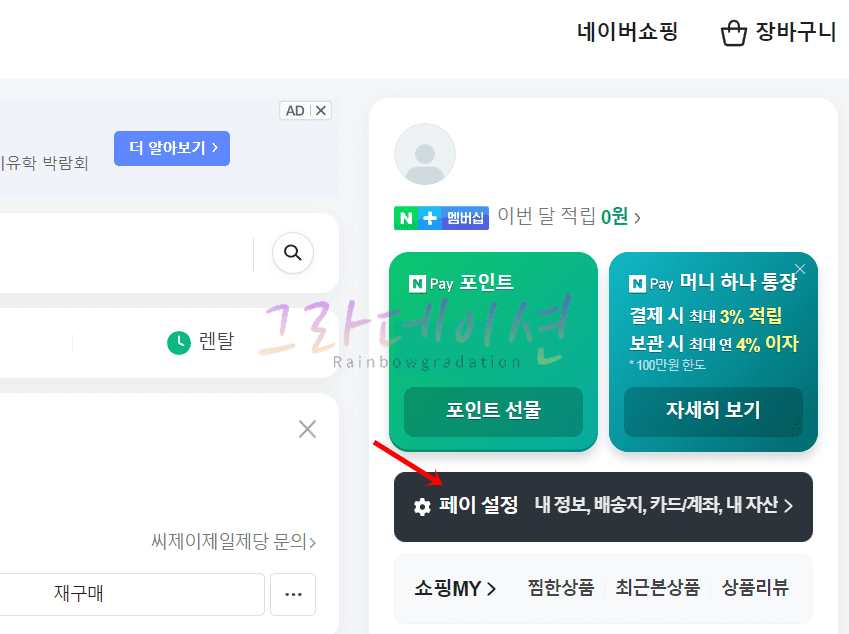The width and height of the screenshot is (849, 634).
Task: Open the 네이버쇼핑 link
Action: pyautogui.click(x=627, y=31)
